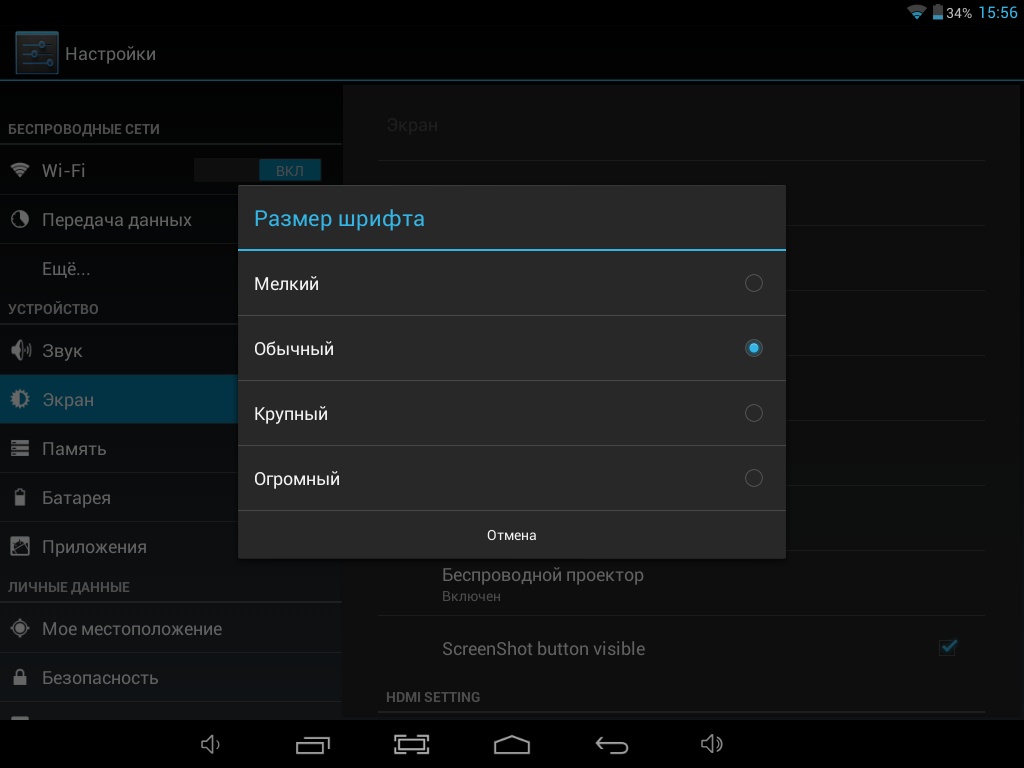This screenshot has width=1024, height=768.
Task: Tap the Settings app icon in header
Action: click(x=37, y=53)
